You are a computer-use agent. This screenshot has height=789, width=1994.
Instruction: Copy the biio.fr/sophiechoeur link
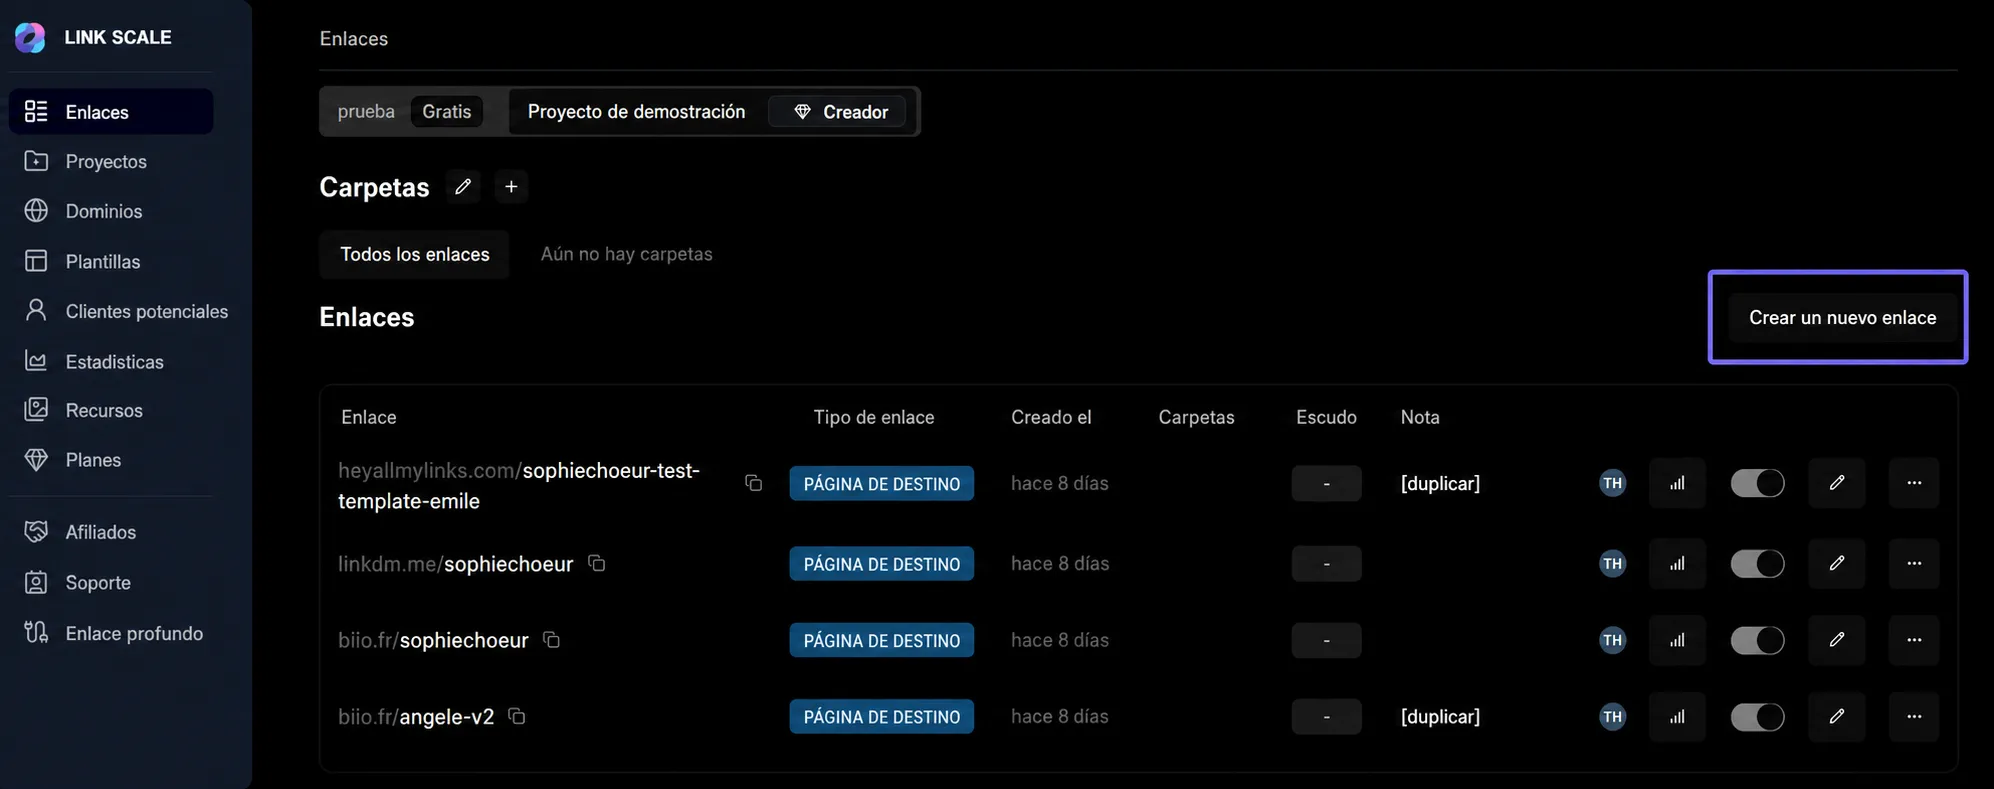pyautogui.click(x=551, y=639)
